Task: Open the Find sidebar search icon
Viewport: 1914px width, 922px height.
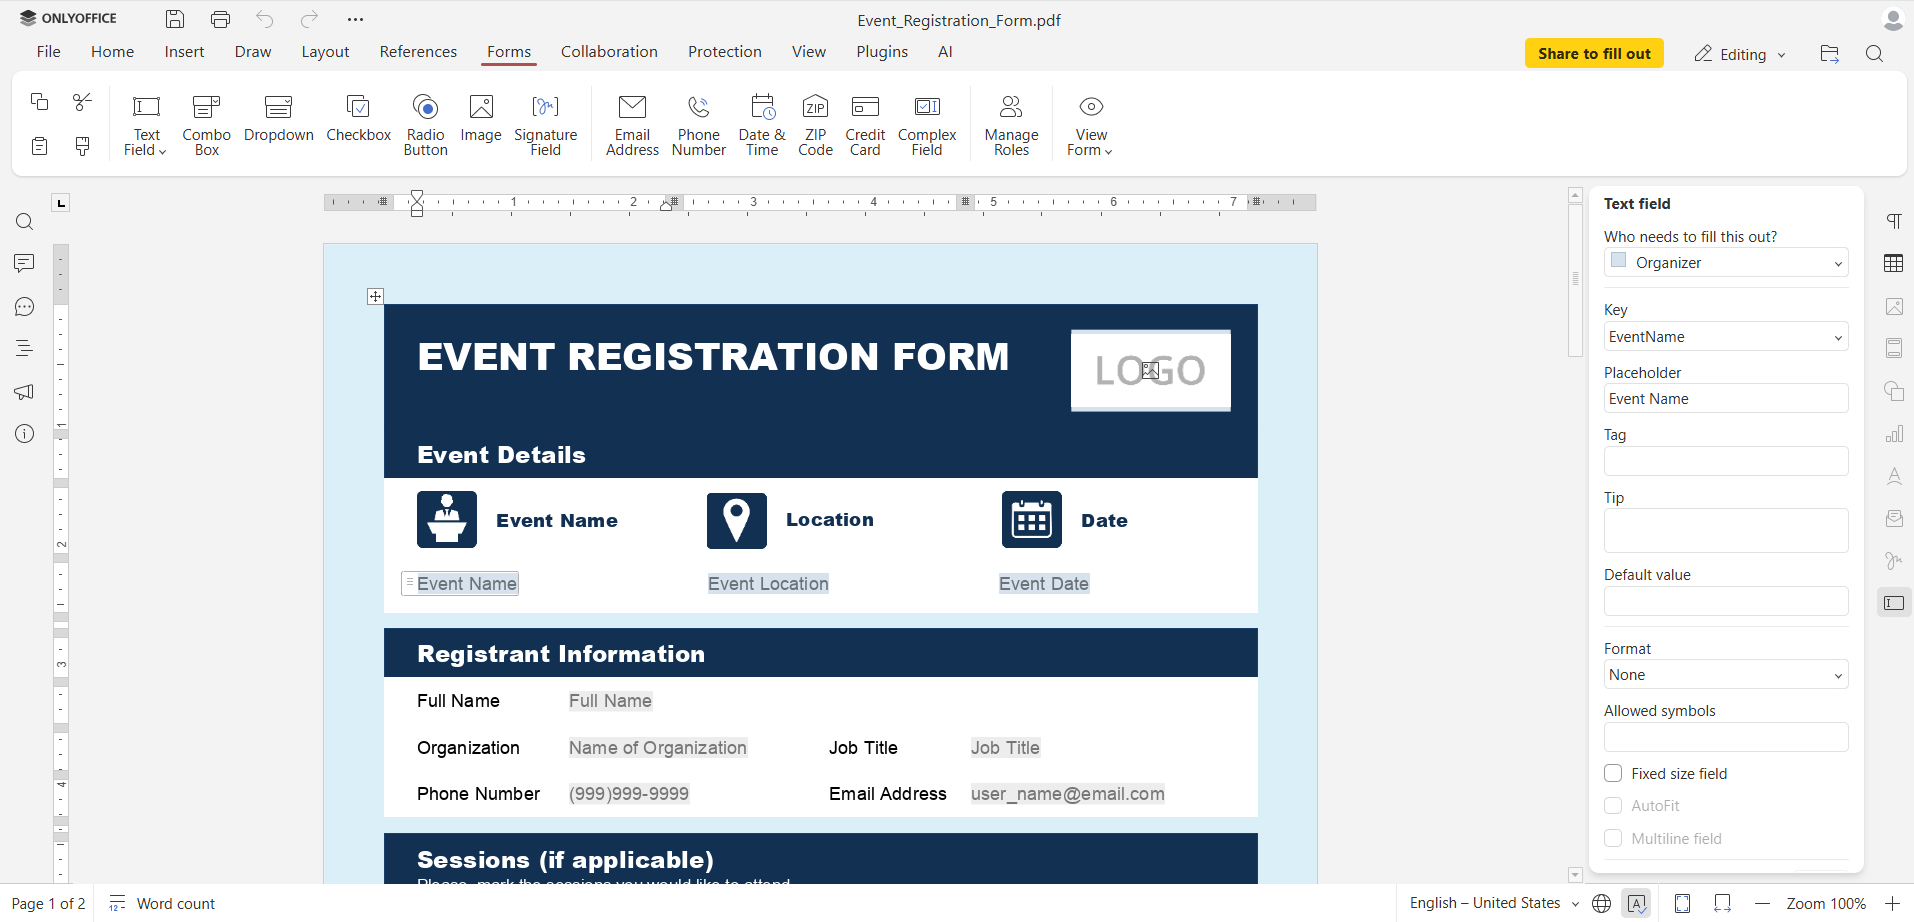Action: [x=25, y=222]
